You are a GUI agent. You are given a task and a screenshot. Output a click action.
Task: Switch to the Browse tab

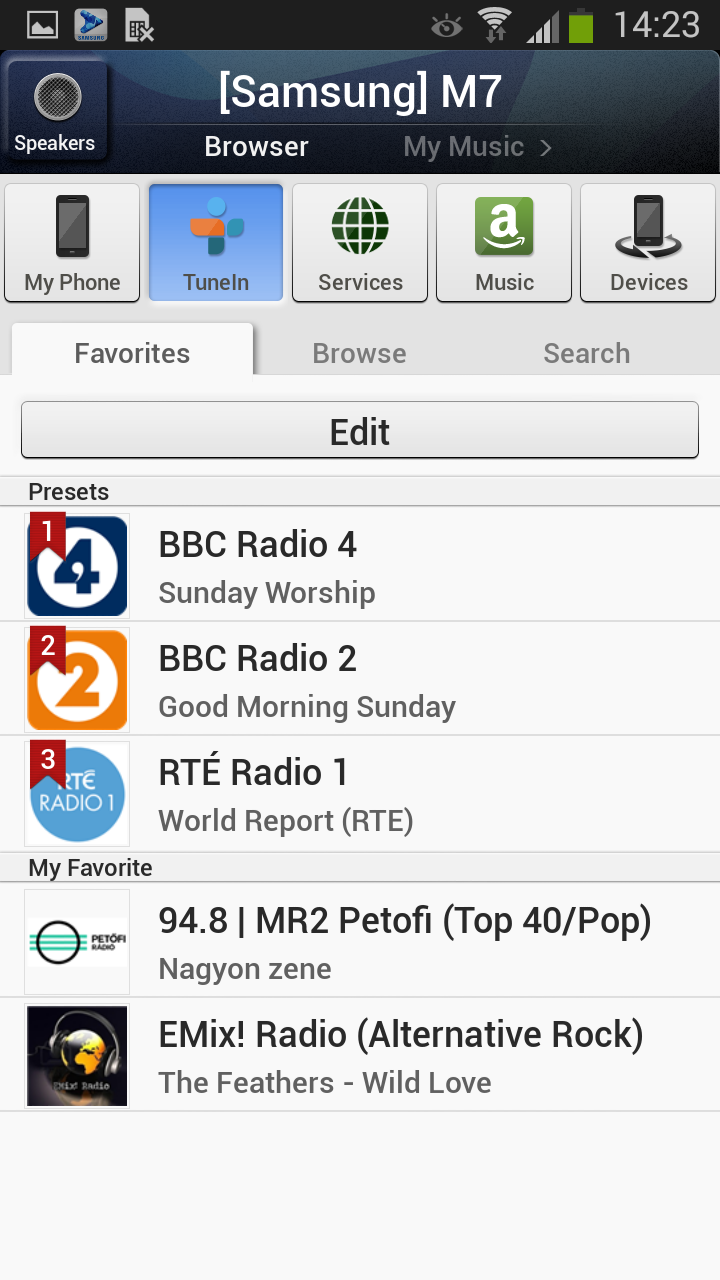[x=359, y=353]
